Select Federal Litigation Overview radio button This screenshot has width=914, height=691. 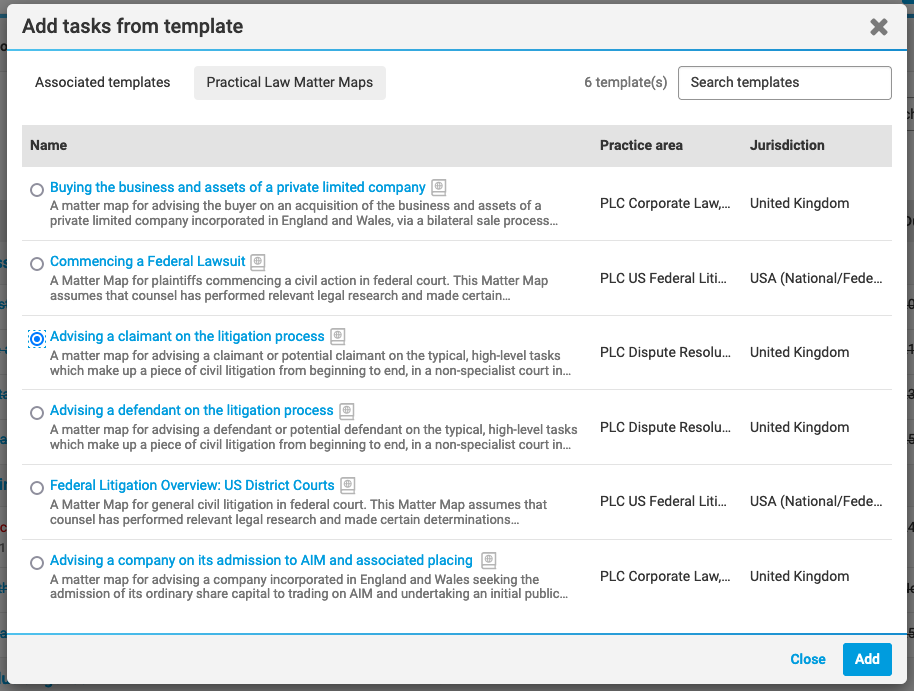(37, 487)
